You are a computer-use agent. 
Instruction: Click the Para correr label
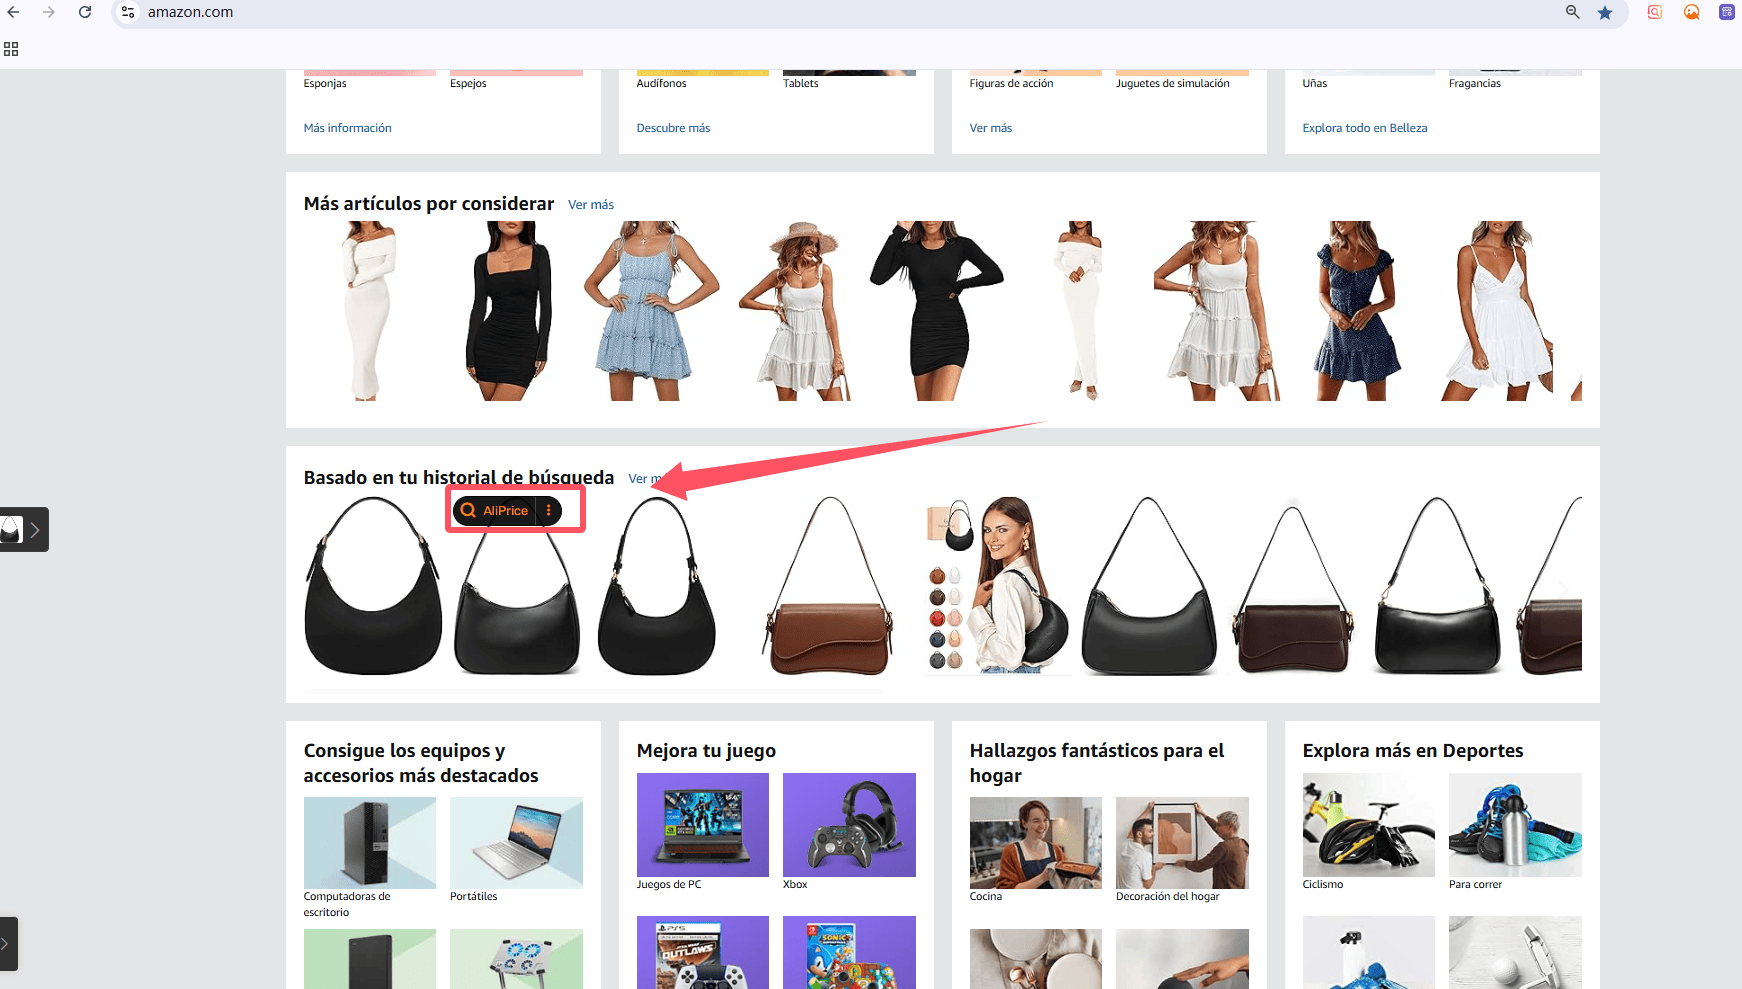[1475, 884]
